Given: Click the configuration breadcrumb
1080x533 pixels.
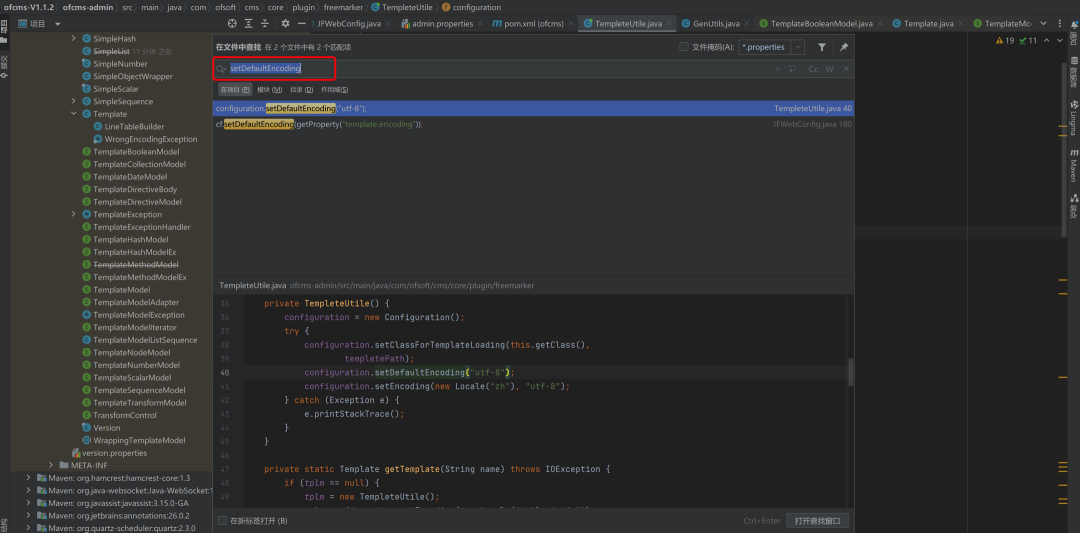Looking at the screenshot, I should pyautogui.click(x=472, y=7).
